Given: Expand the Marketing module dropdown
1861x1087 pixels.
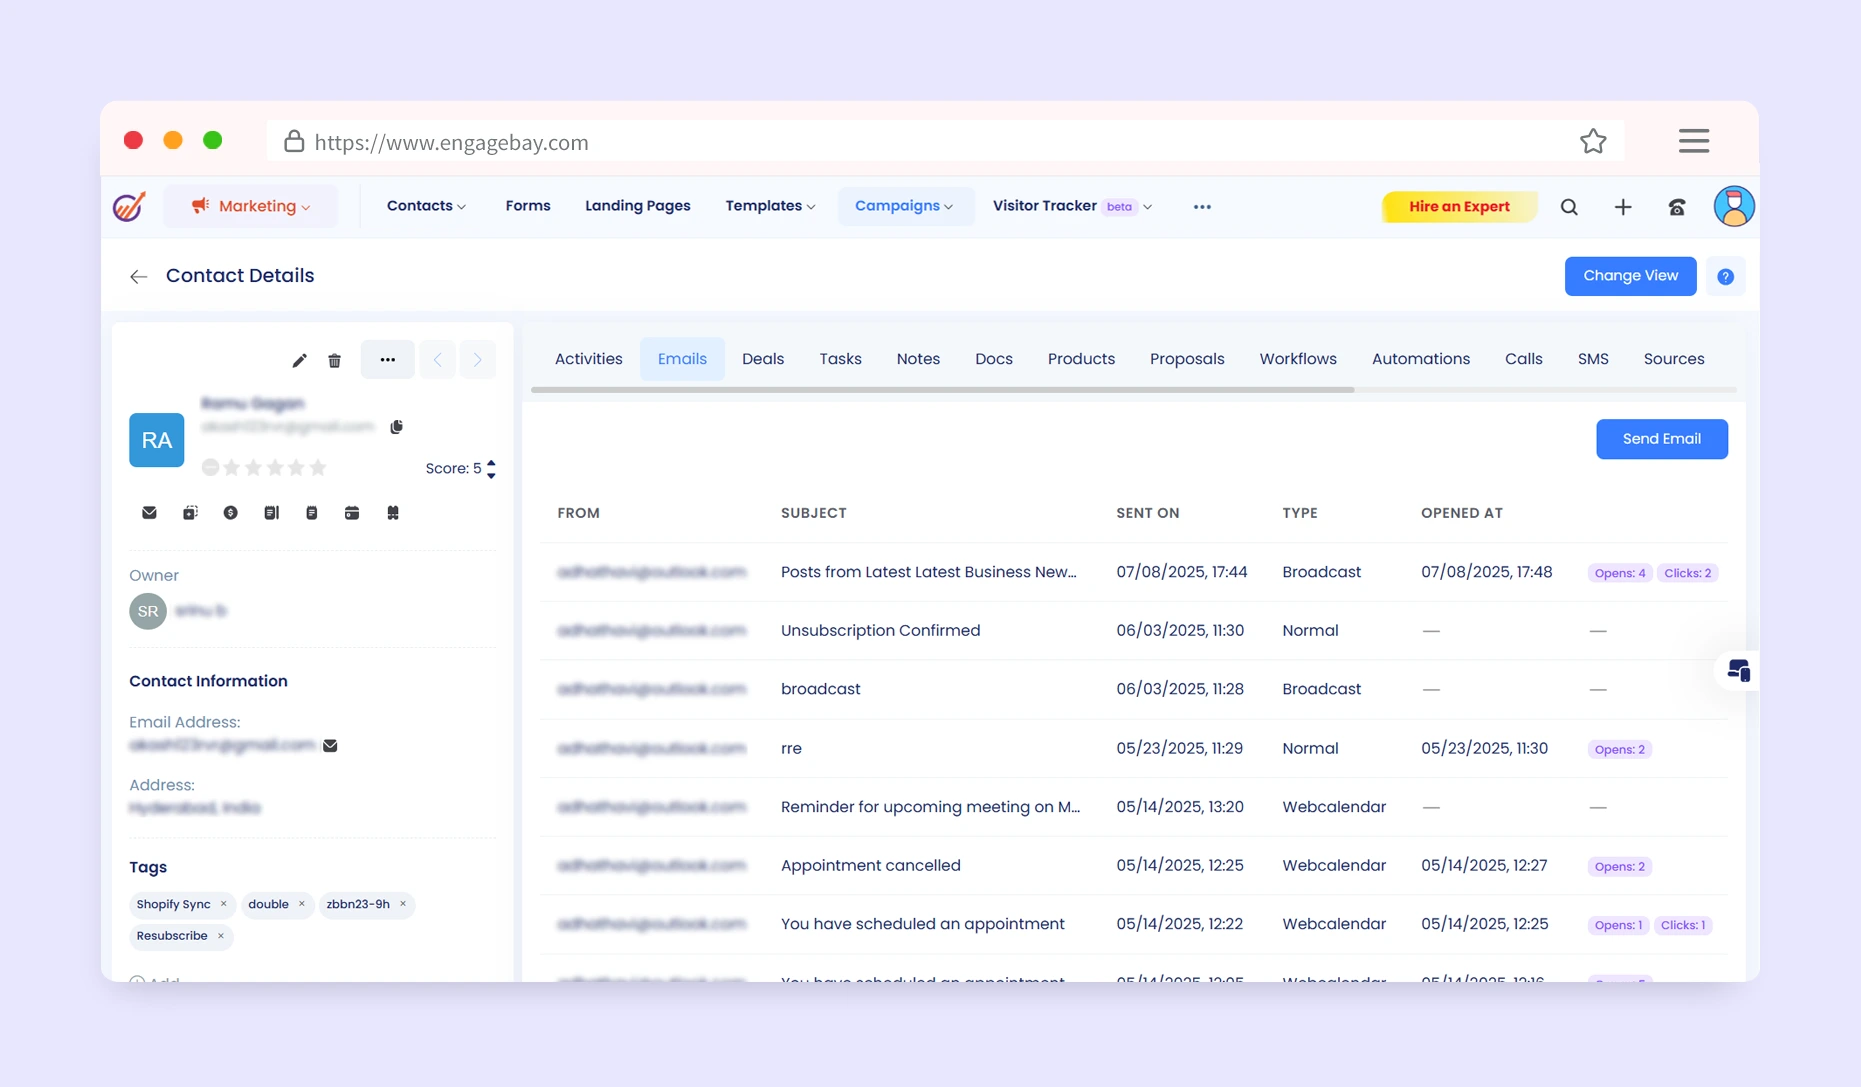Looking at the screenshot, I should click(252, 206).
